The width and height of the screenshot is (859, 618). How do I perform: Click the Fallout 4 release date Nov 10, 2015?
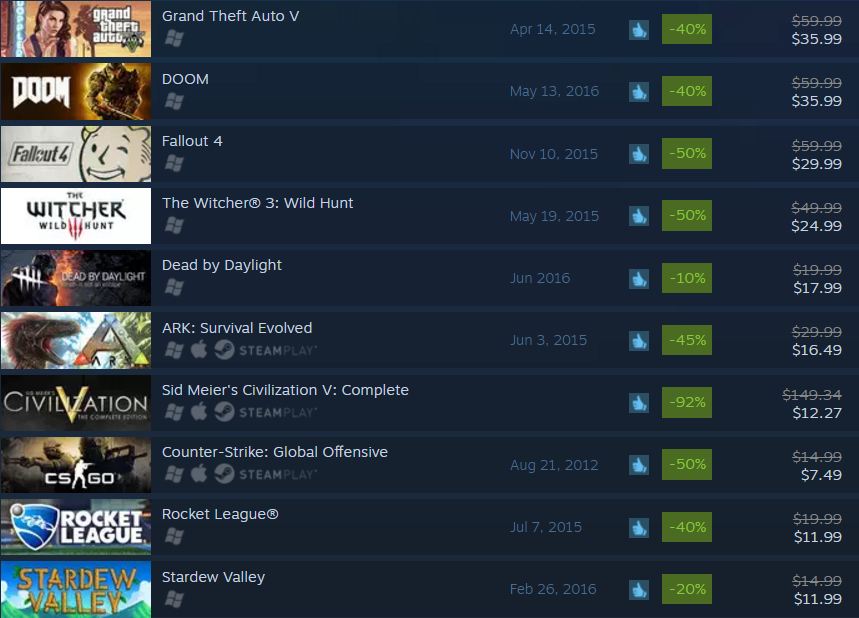pos(554,154)
